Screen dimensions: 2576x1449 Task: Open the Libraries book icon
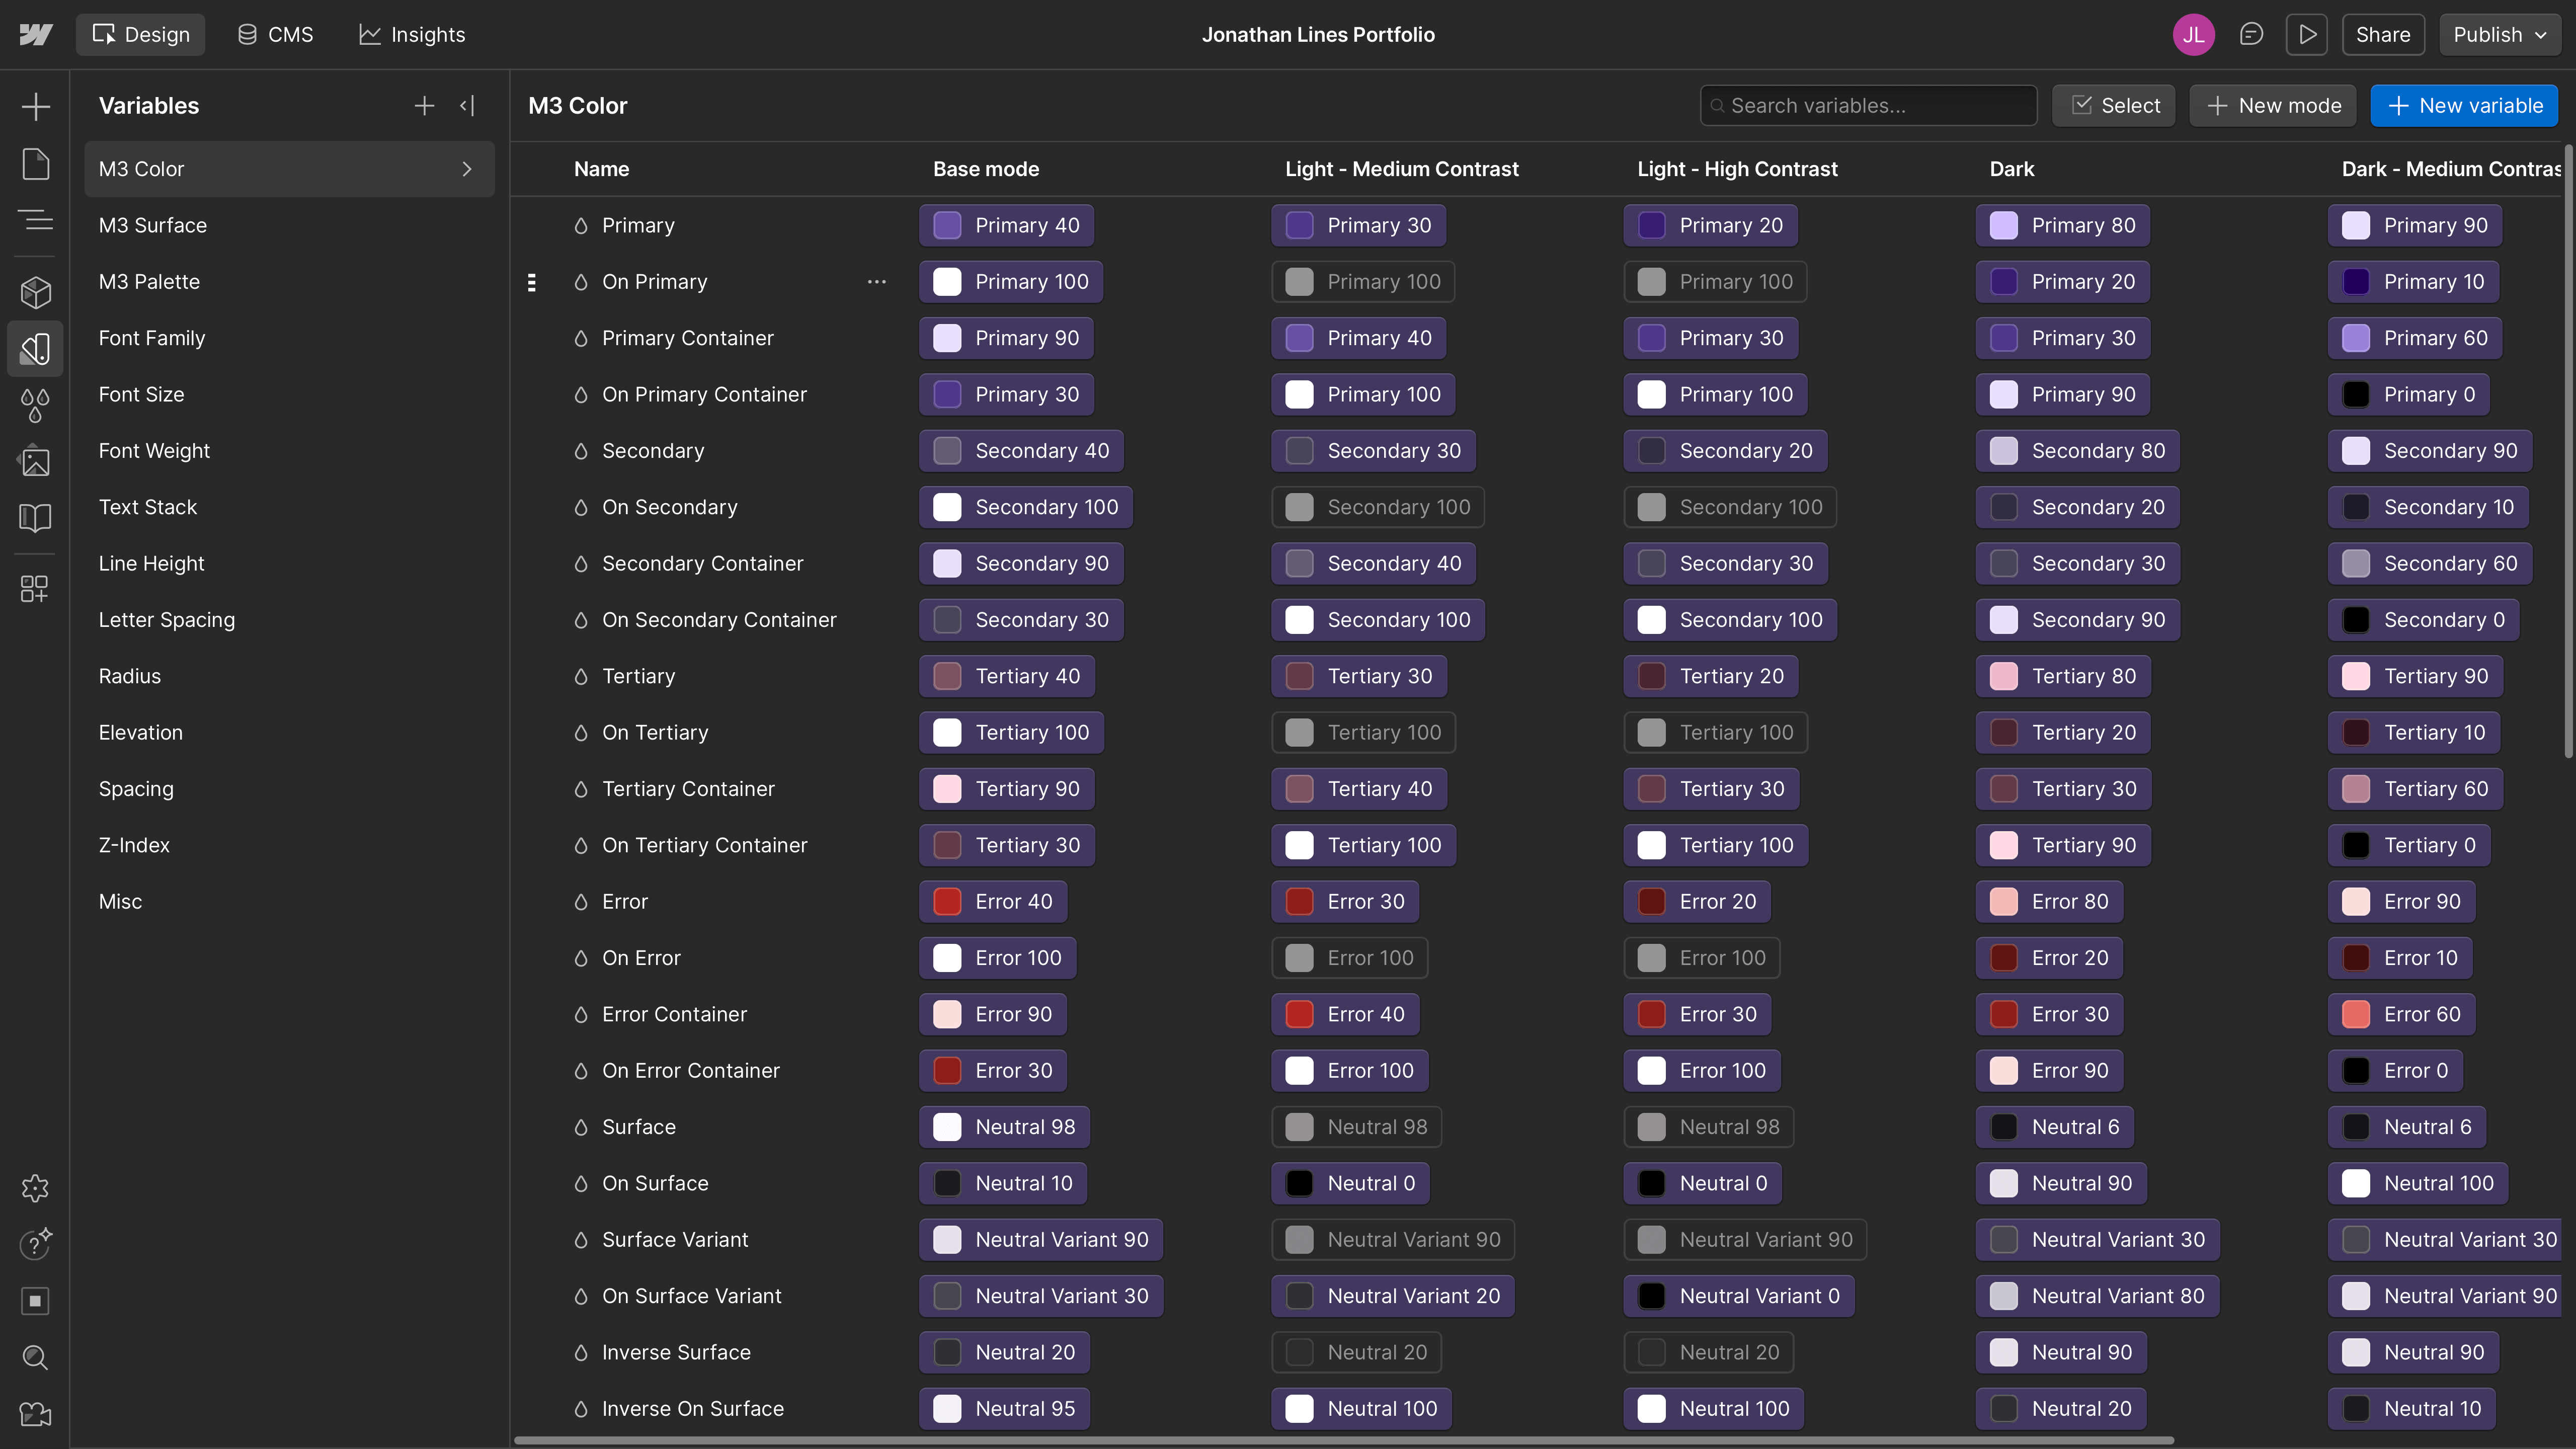pos(35,517)
